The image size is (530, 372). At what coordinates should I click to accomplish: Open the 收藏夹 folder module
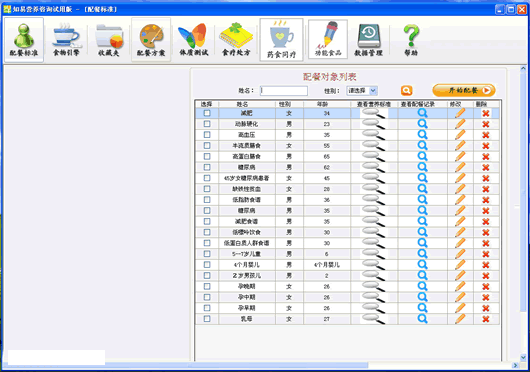click(x=109, y=40)
